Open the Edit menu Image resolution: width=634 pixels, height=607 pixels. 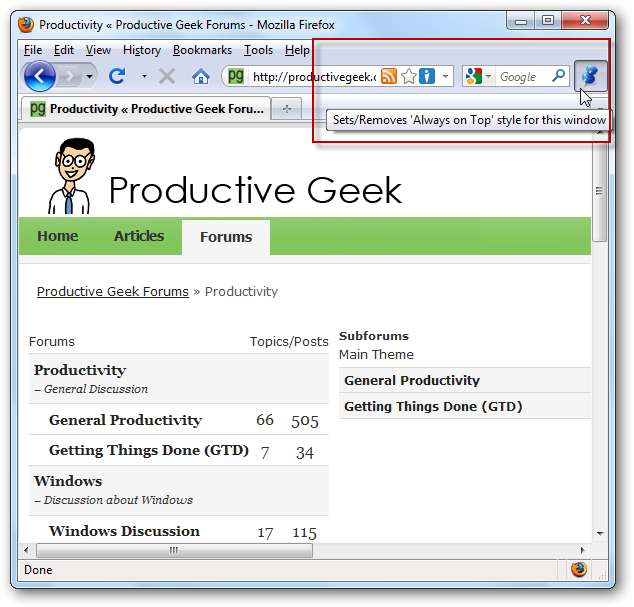point(63,50)
